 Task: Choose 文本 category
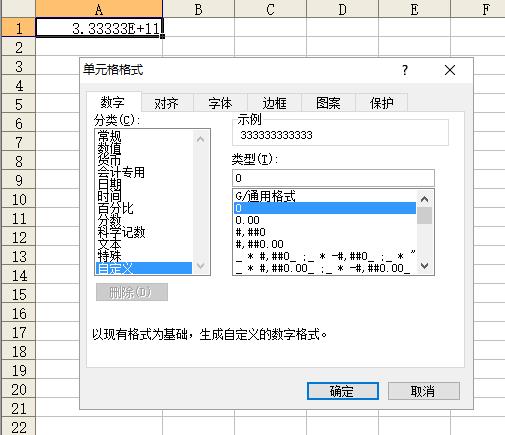144,244
